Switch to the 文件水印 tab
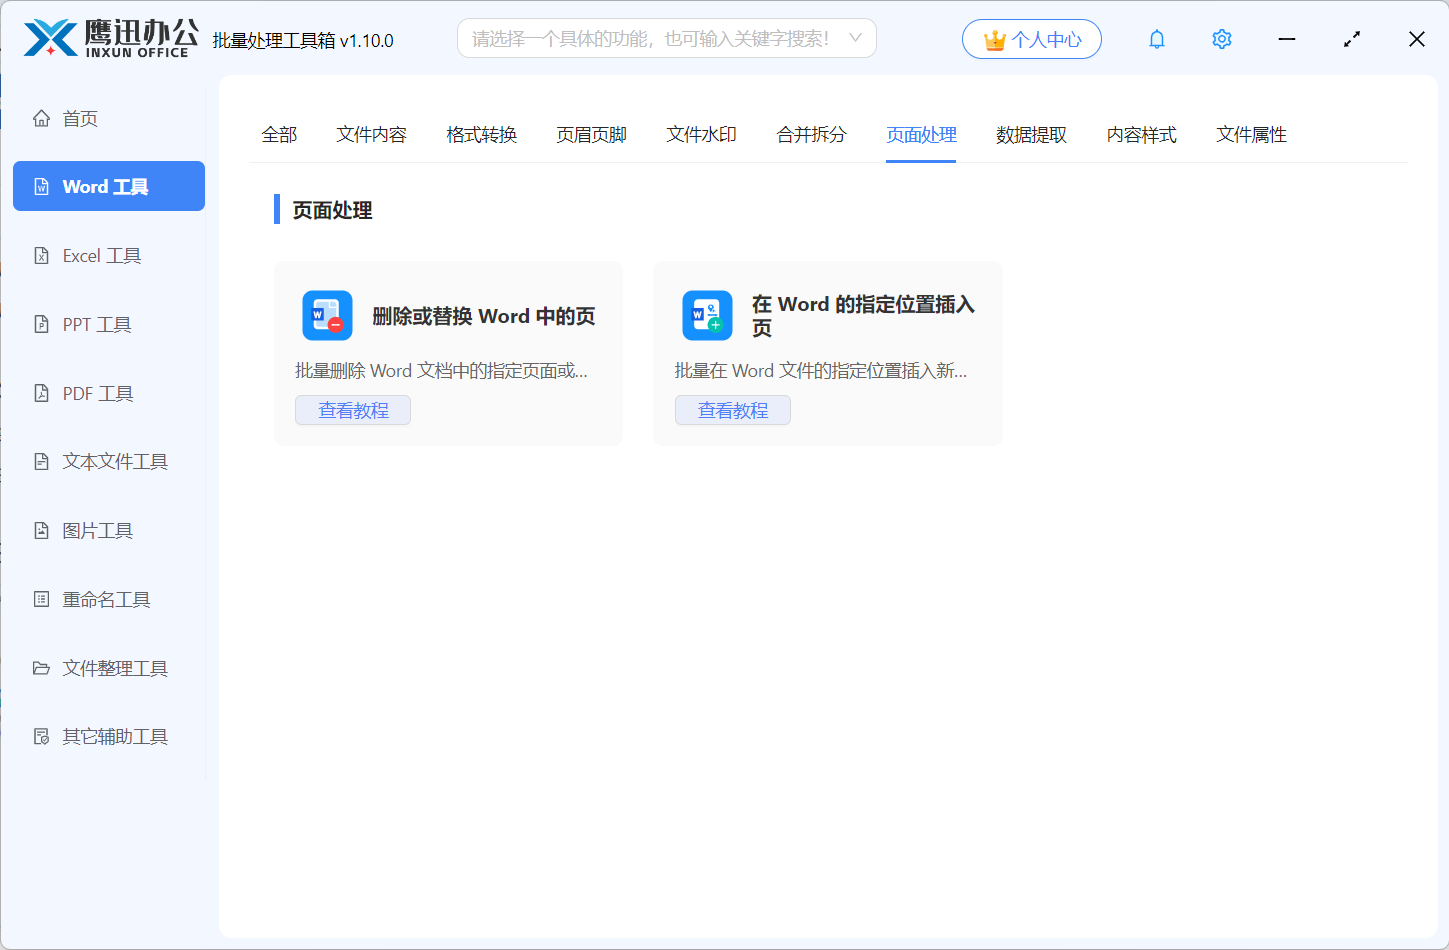1449x950 pixels. [x=701, y=134]
